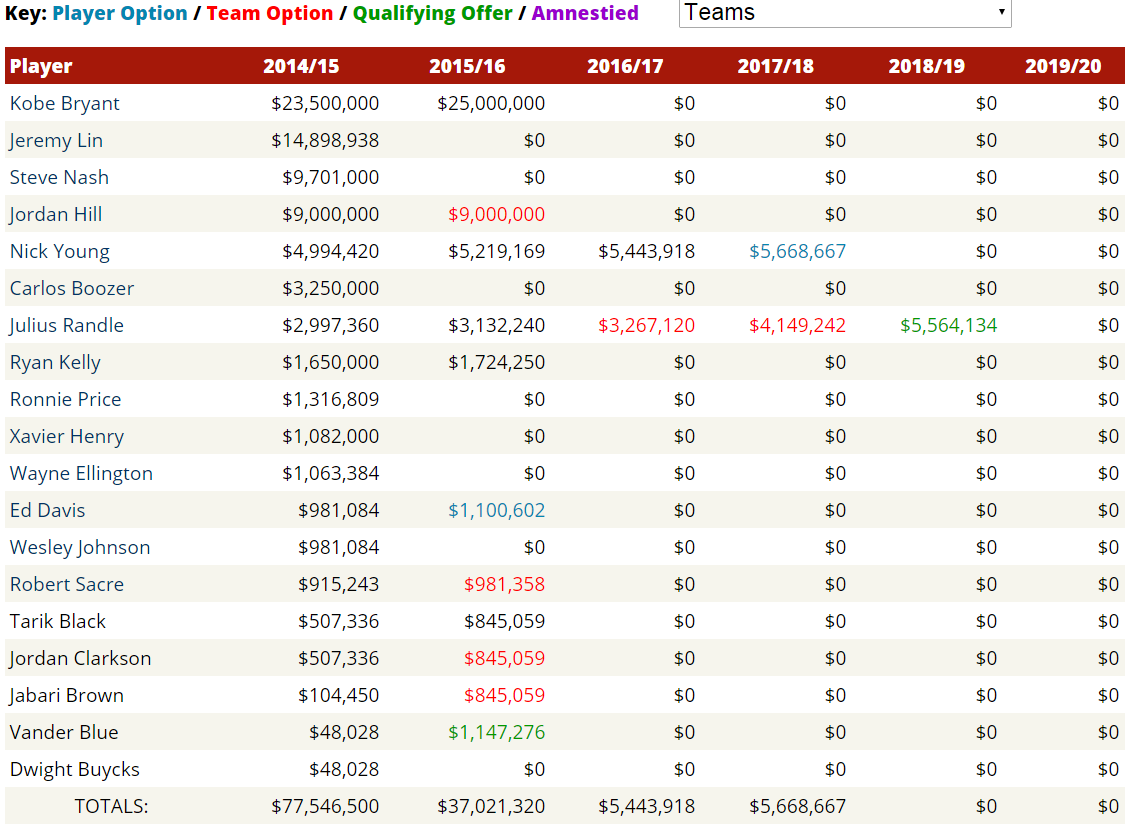Click the Player column header

pos(41,67)
